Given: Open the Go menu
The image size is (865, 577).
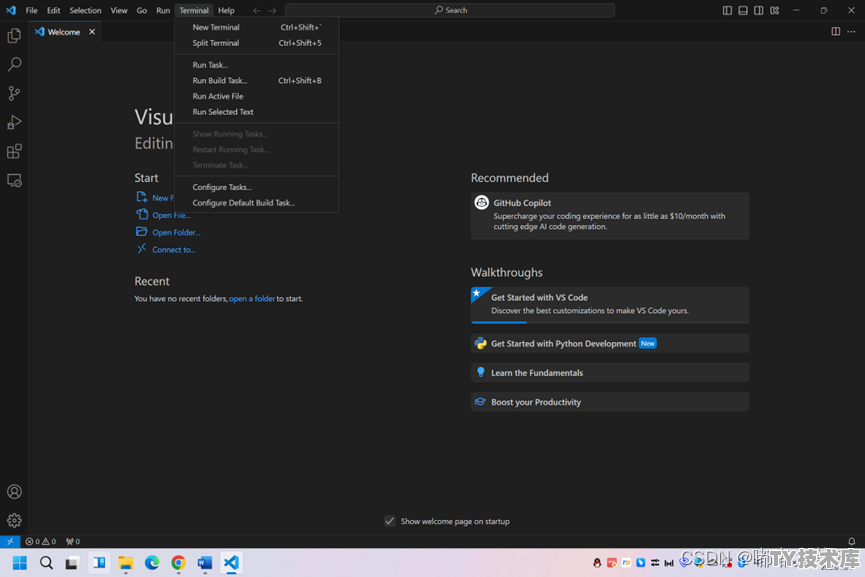Looking at the screenshot, I should click(x=142, y=10).
